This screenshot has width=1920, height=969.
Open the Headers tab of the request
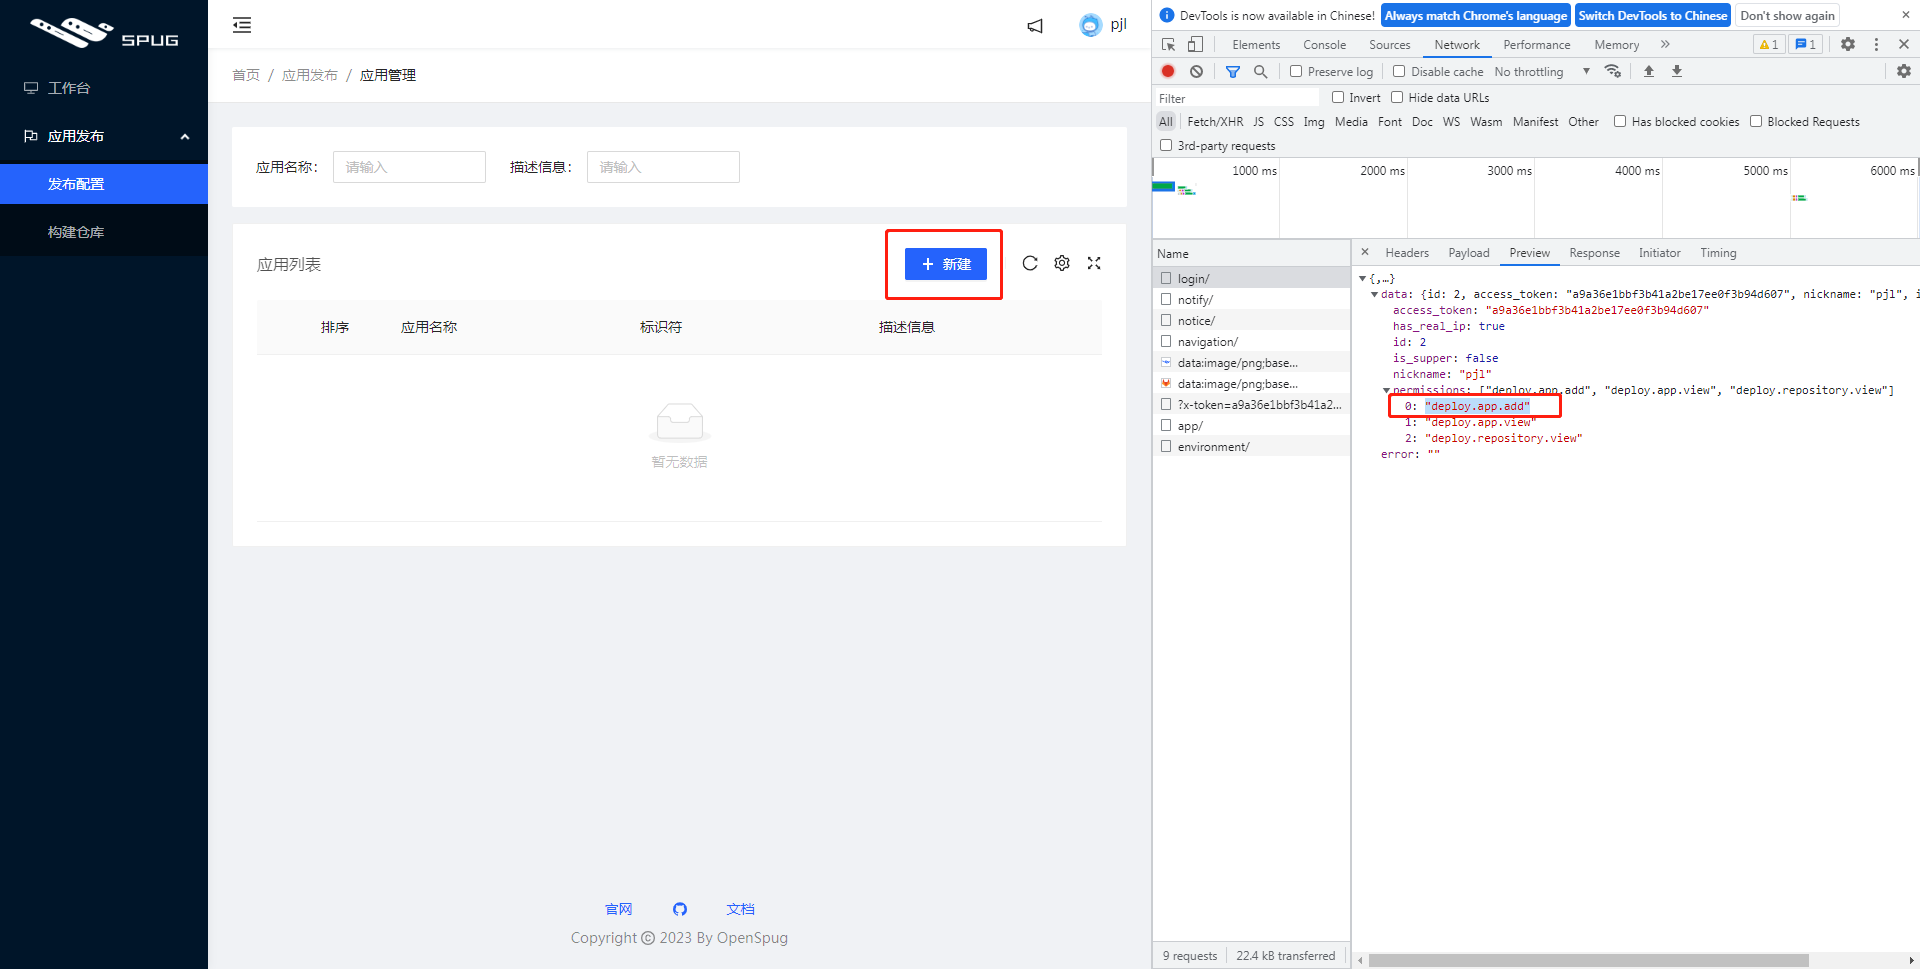click(x=1407, y=252)
